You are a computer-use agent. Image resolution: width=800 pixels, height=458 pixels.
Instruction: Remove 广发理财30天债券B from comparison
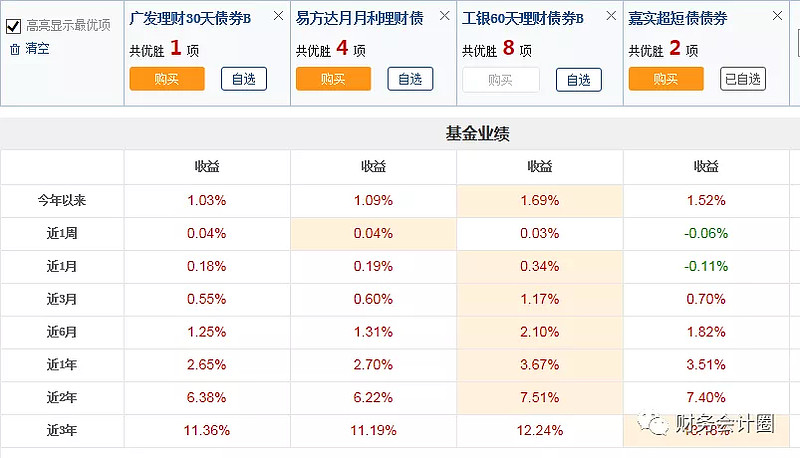[x=277, y=16]
